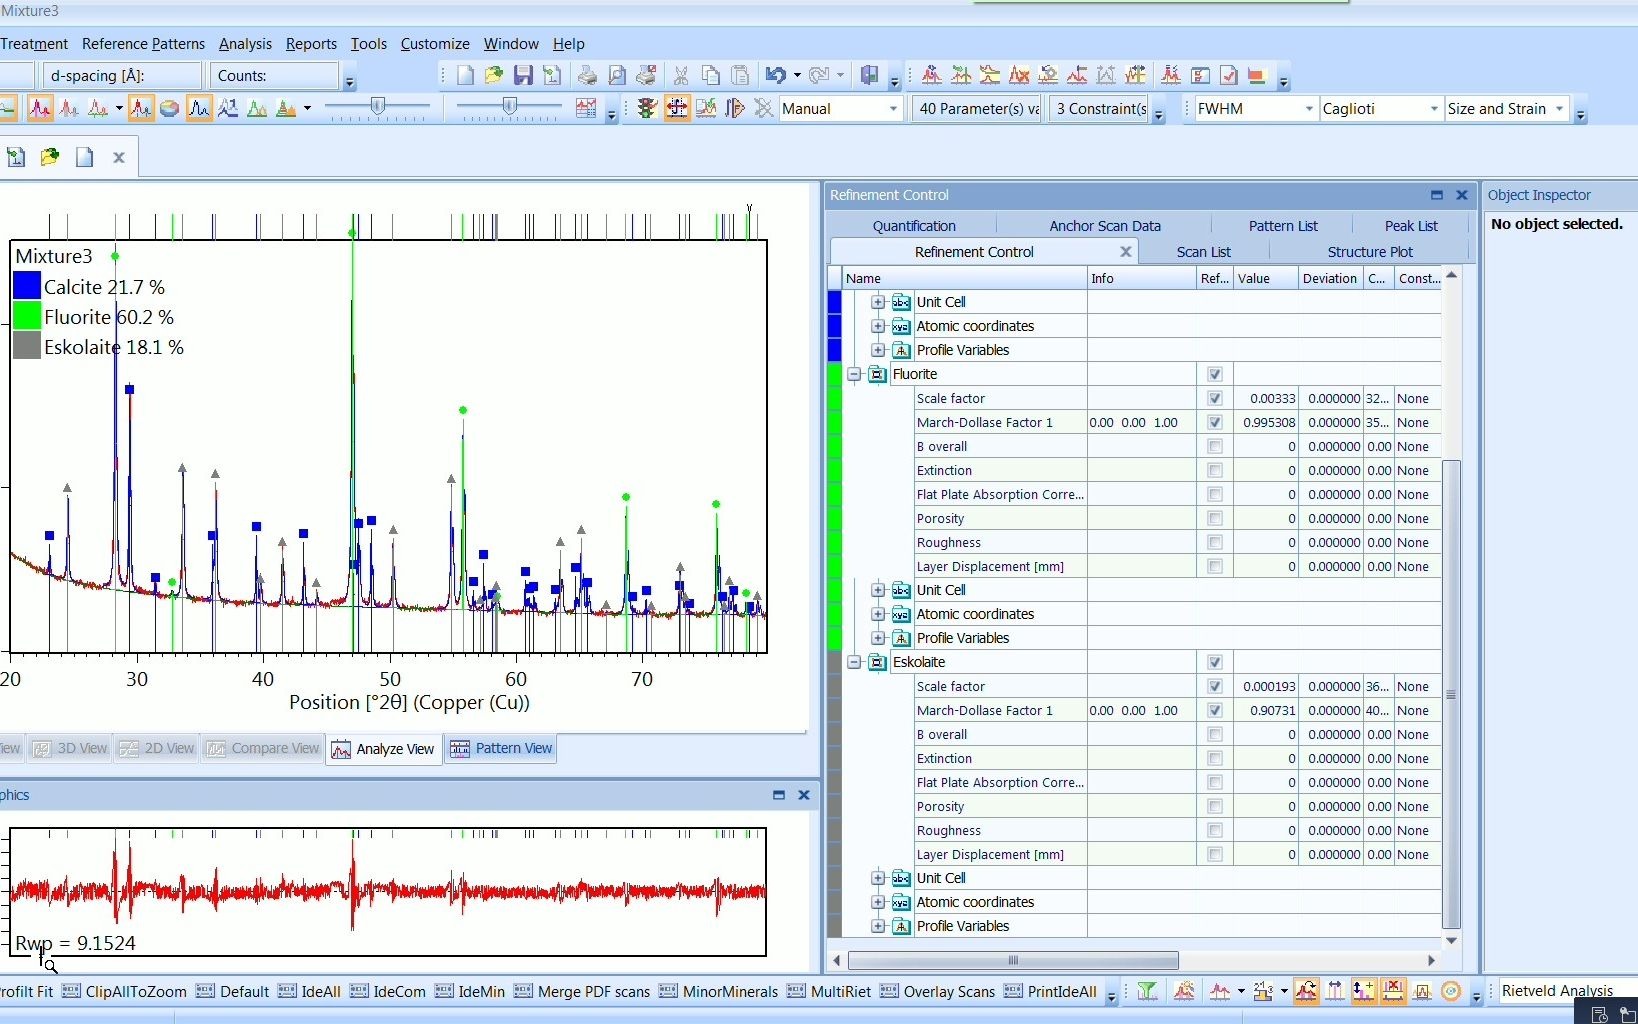Uncheck Fluorite Scale factor refine checkbox

pos(1215,398)
